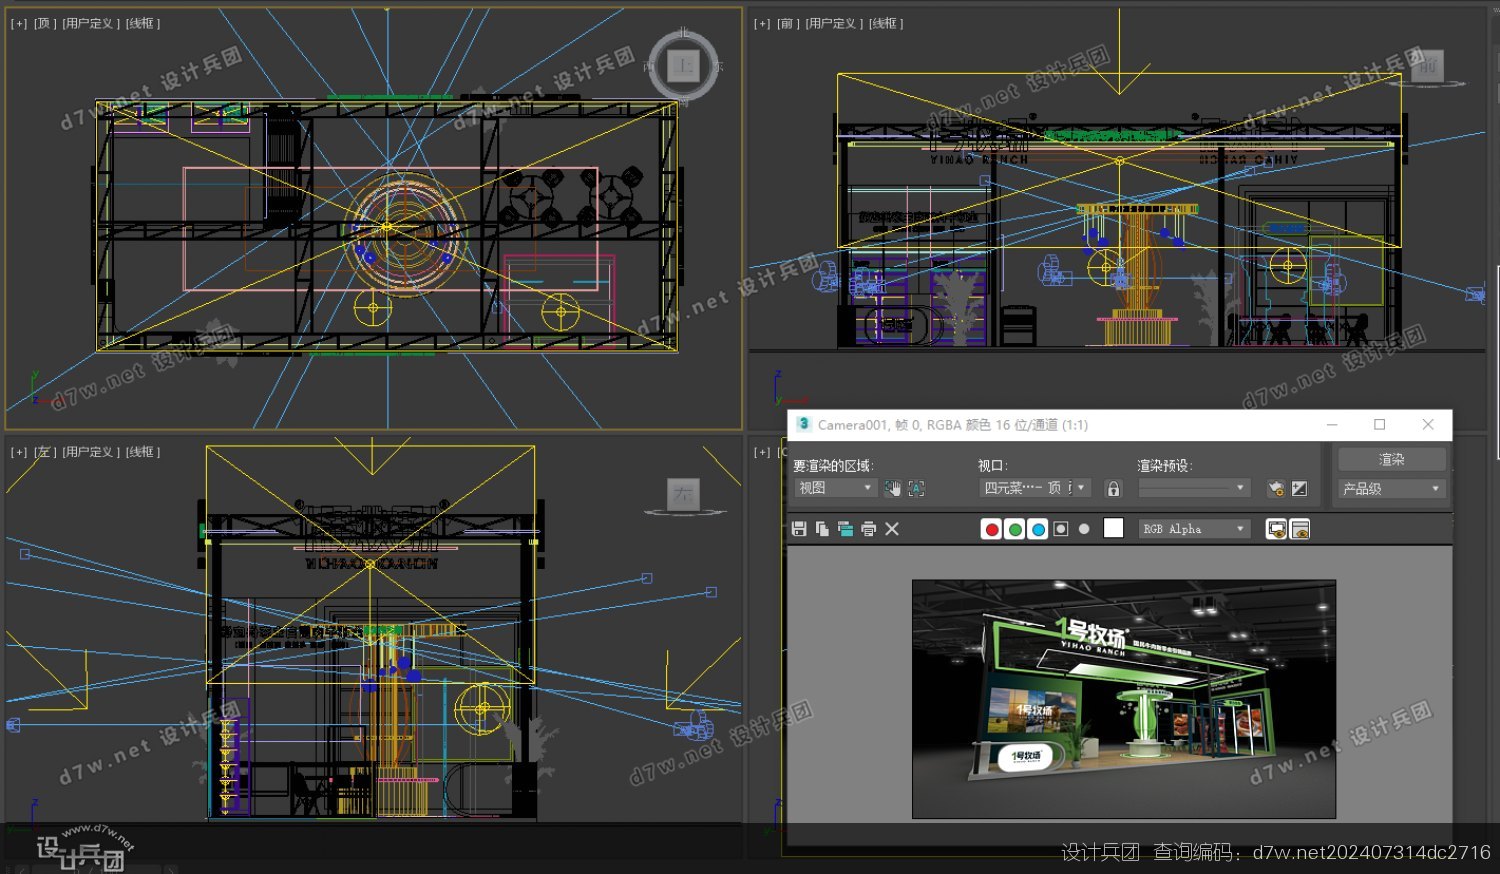Click the white color swatch in render window
Viewport: 1500px width, 874px height.
pyautogui.click(x=1113, y=528)
